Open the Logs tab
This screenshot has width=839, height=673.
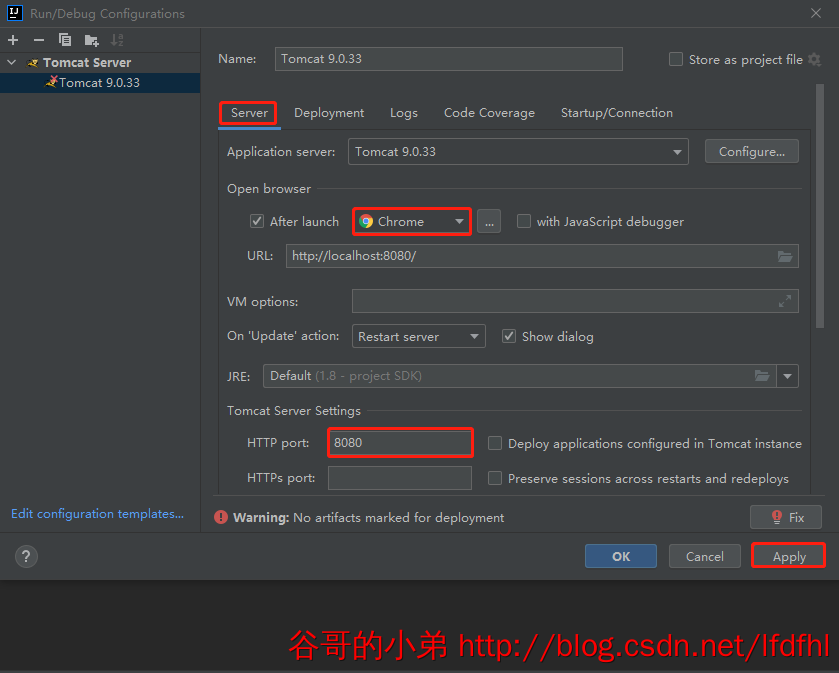coord(403,113)
